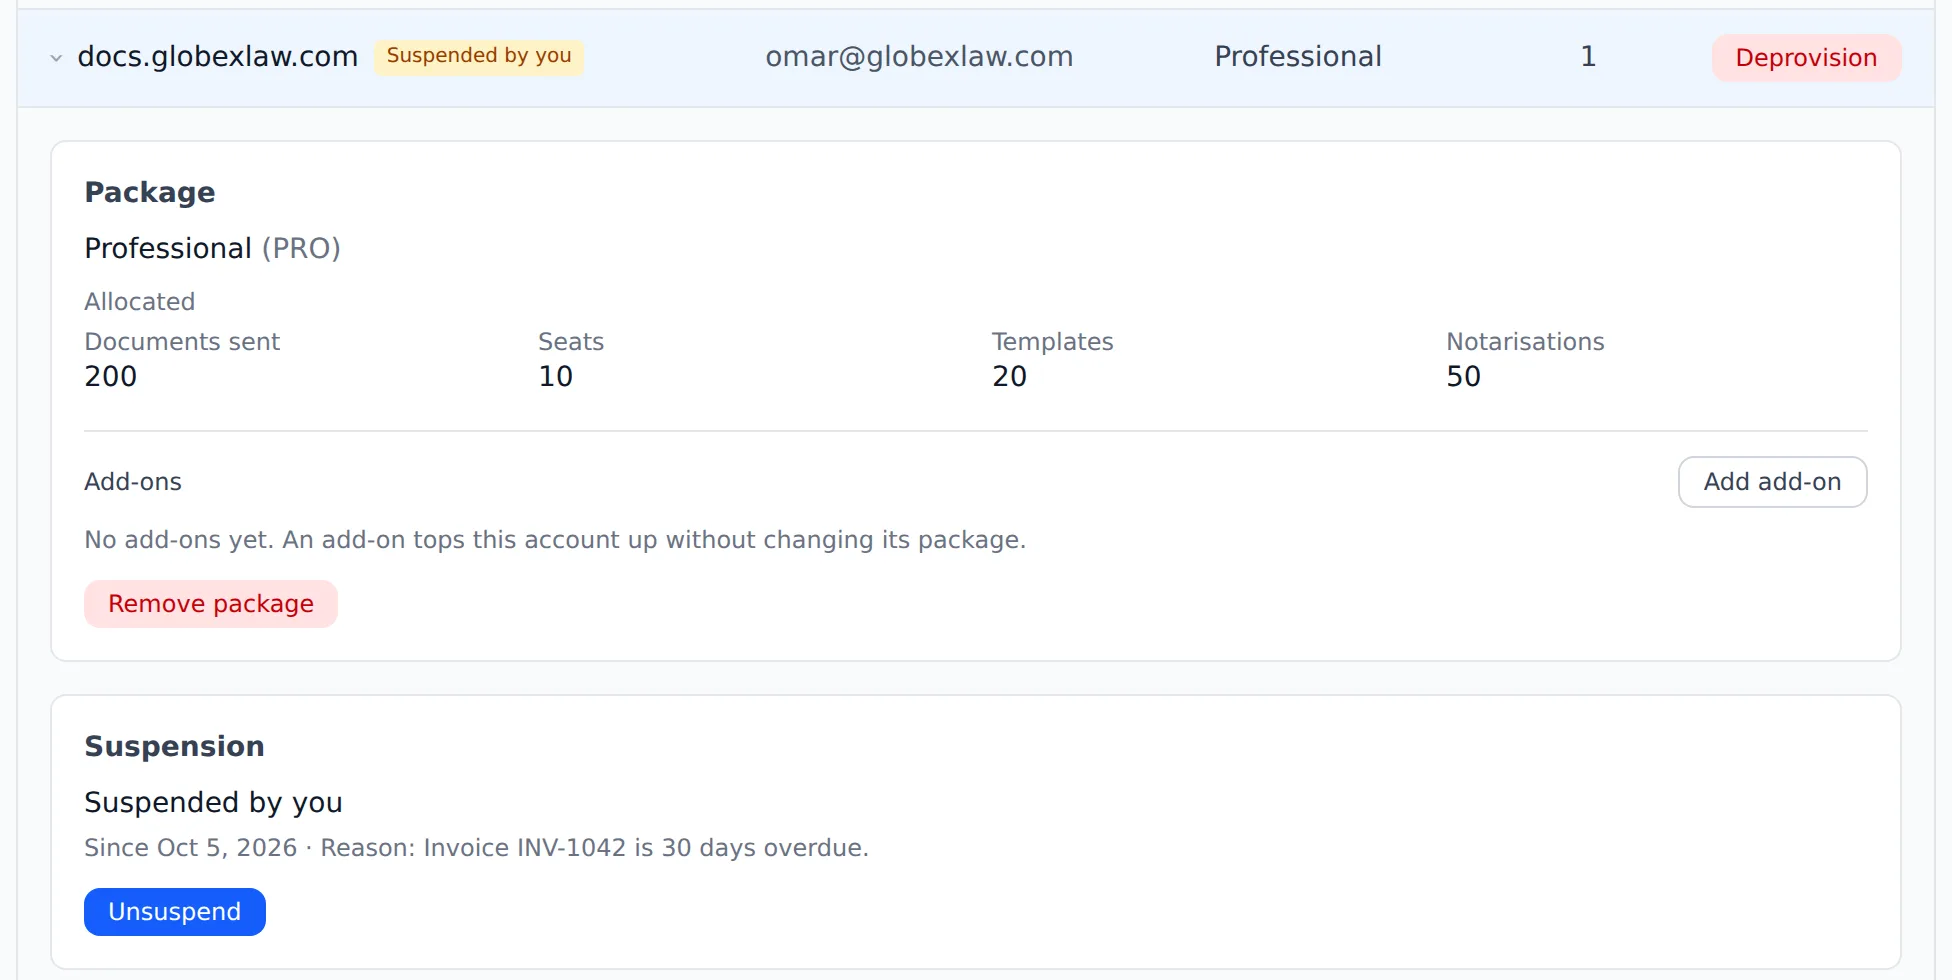This screenshot has height=980, width=1952.
Task: Click Add add-on button
Action: coord(1772,482)
